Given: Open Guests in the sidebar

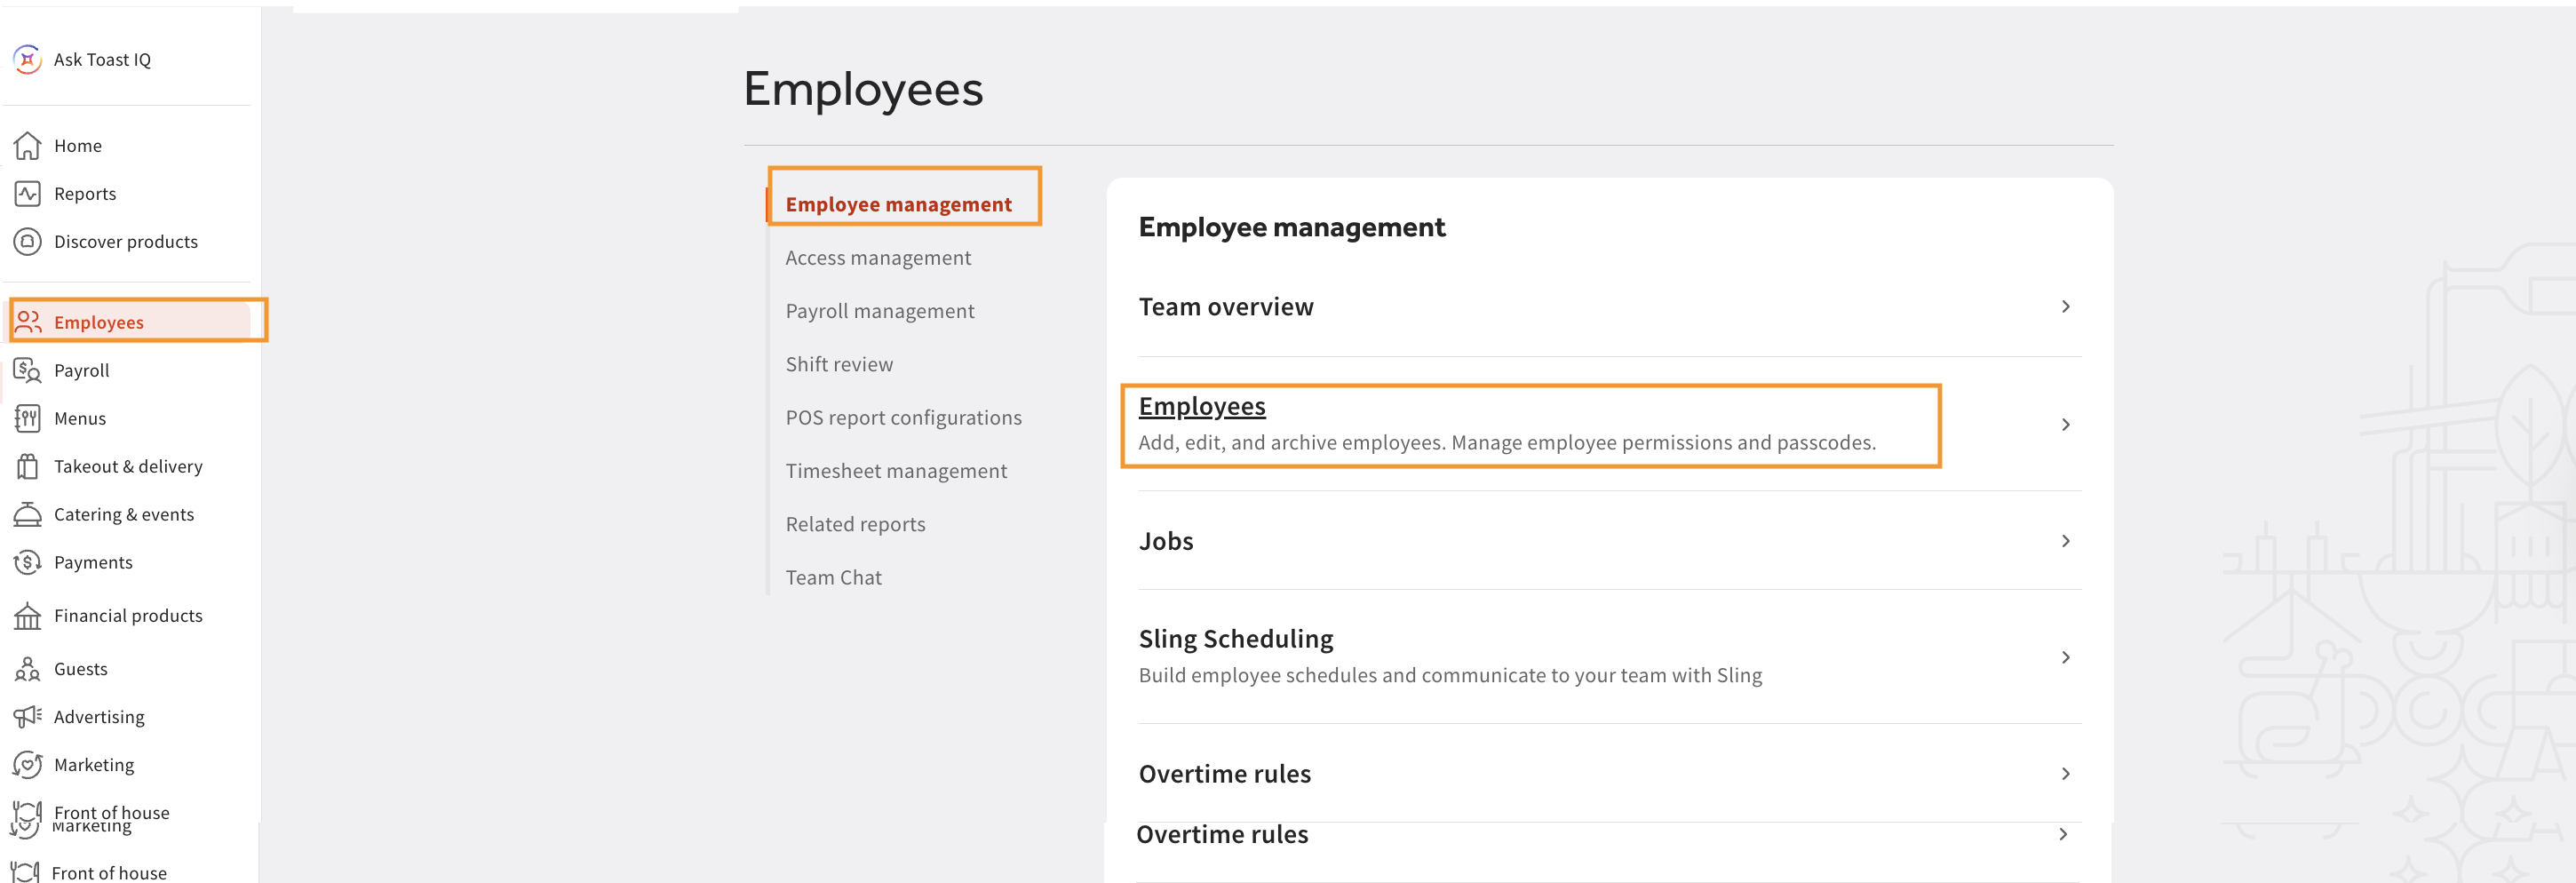Looking at the screenshot, I should (x=80, y=669).
